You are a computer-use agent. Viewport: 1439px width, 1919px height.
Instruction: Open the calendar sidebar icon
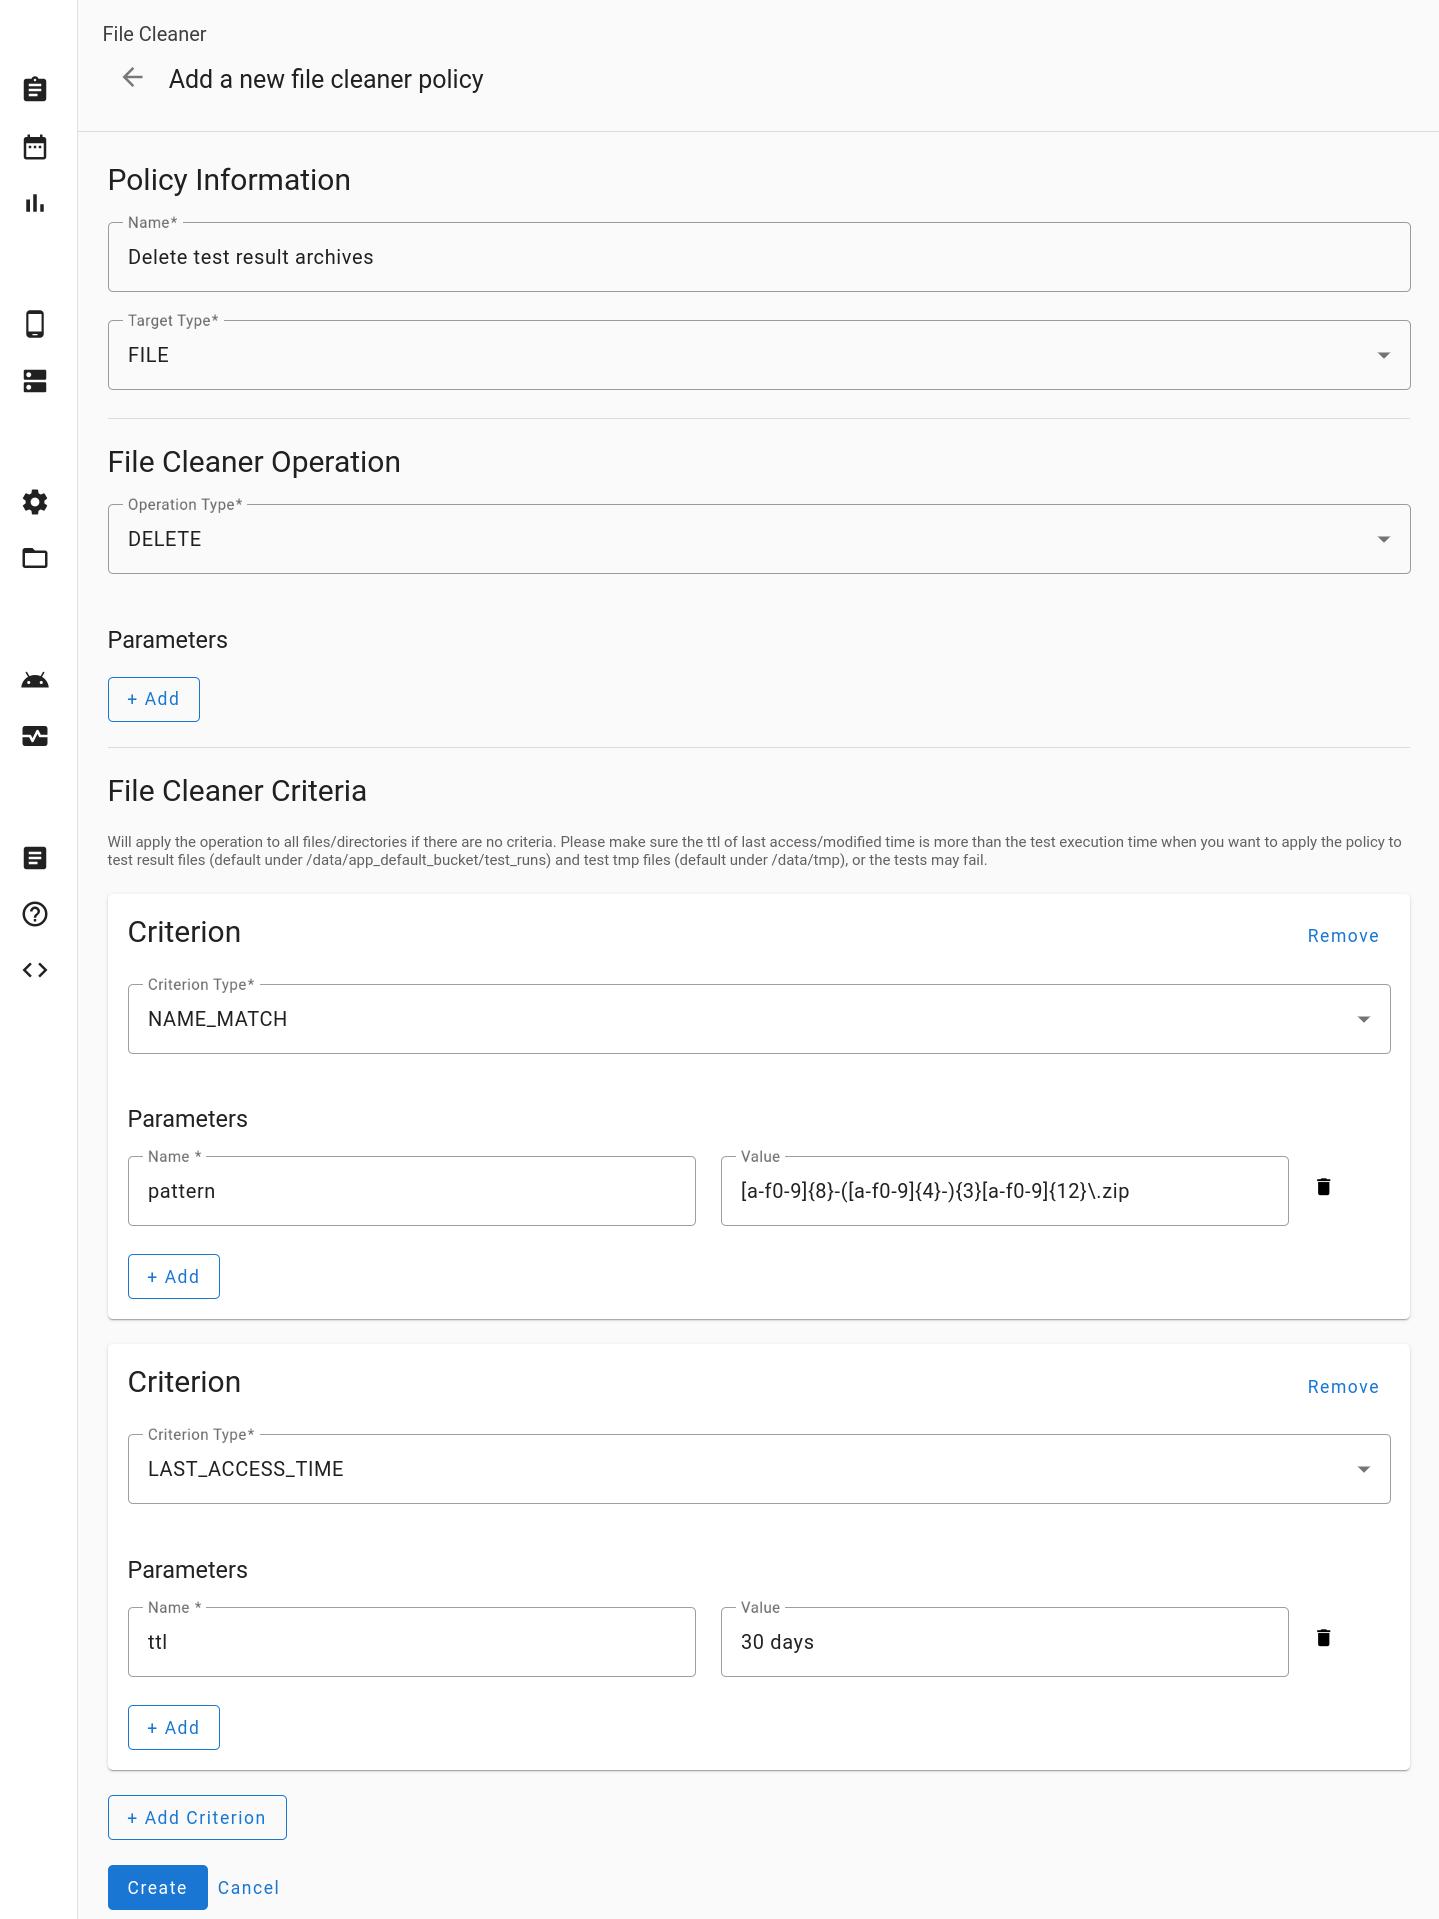[35, 147]
